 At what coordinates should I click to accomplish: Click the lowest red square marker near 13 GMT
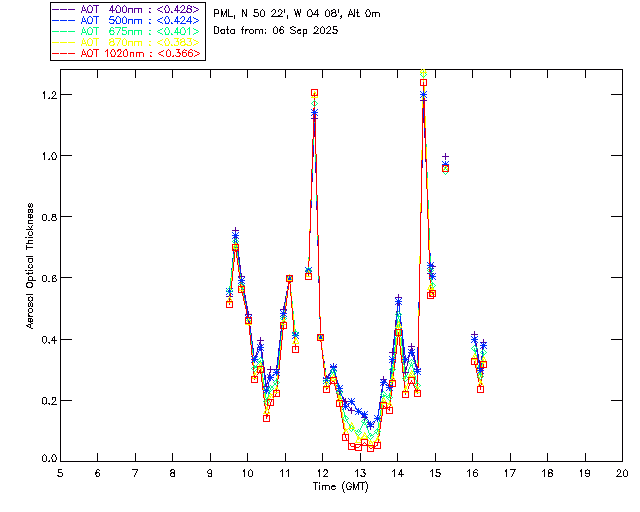[358, 447]
